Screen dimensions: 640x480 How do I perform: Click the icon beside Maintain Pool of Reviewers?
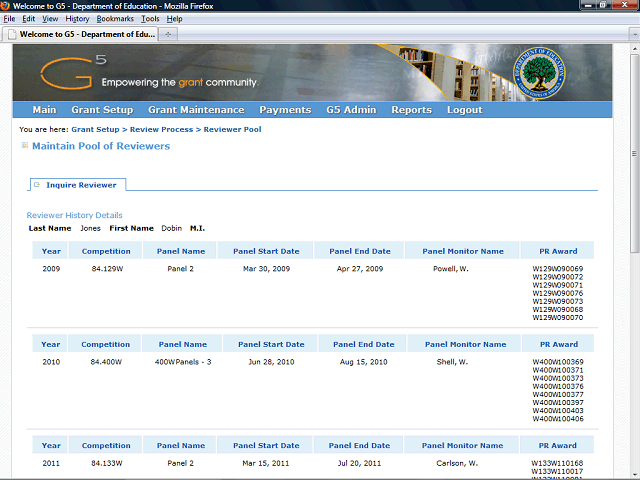coord(25,145)
